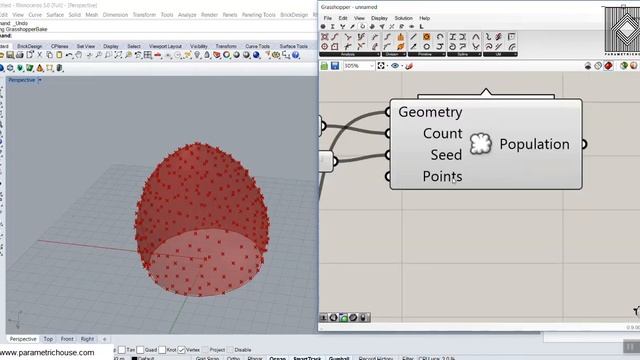This screenshot has height=360, width=640.
Task: Save Grasshopper document with blue floppy icon
Action: point(335,66)
